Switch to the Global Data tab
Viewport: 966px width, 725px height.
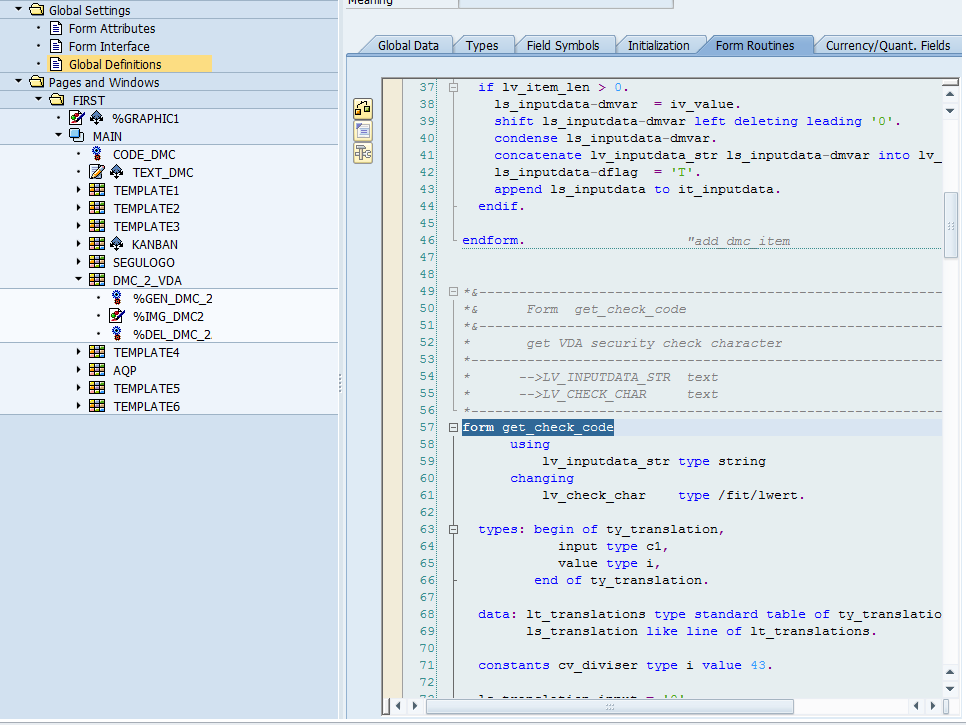click(x=408, y=45)
